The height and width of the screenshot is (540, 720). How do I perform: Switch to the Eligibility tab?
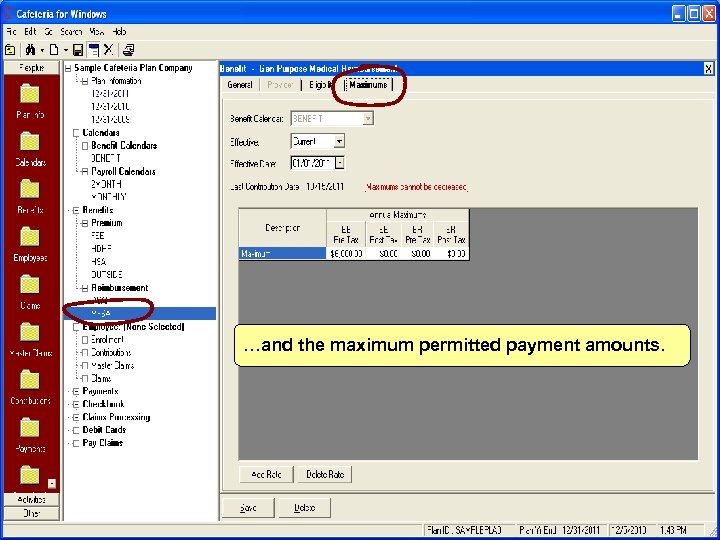320,85
